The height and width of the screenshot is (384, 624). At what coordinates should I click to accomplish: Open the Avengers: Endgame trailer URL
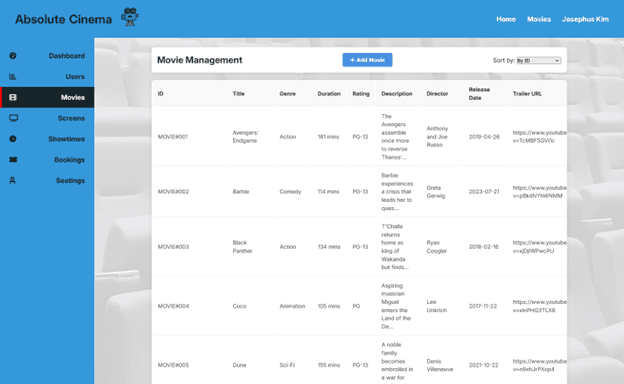click(x=539, y=136)
